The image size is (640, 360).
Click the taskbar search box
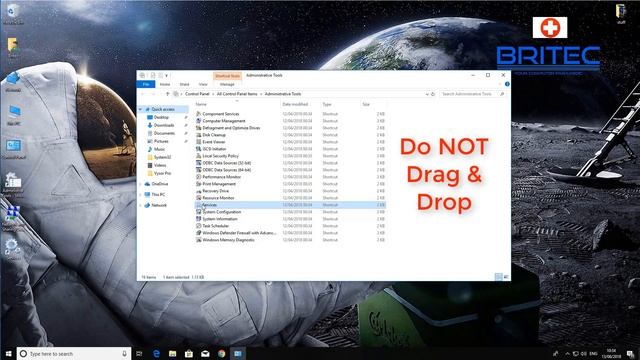point(74,353)
